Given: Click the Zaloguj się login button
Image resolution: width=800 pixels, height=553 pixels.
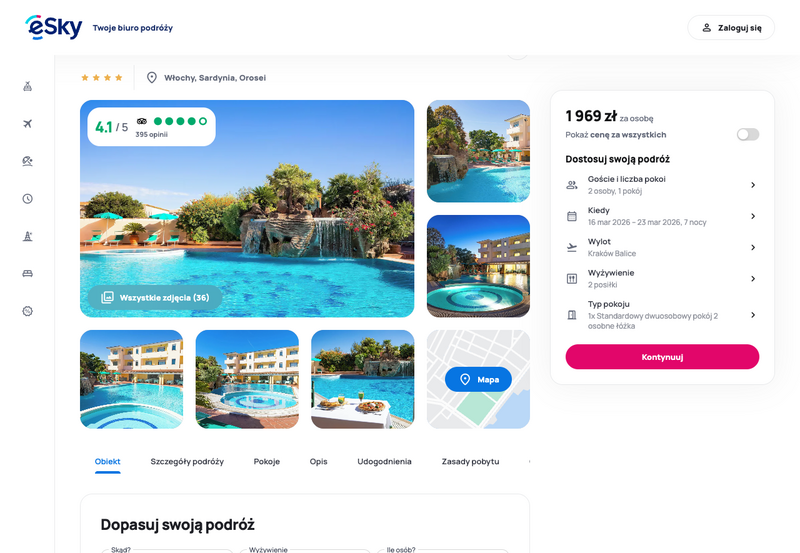Looking at the screenshot, I should 731,28.
